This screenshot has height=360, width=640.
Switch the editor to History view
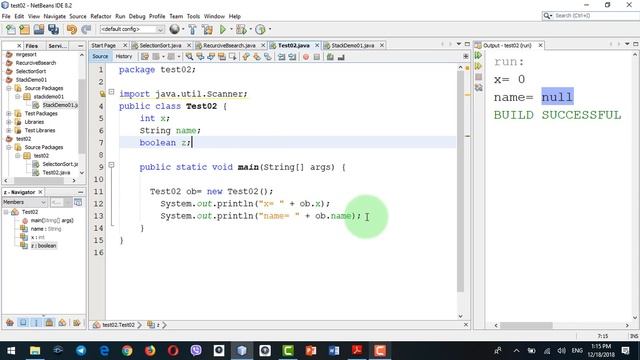124,57
